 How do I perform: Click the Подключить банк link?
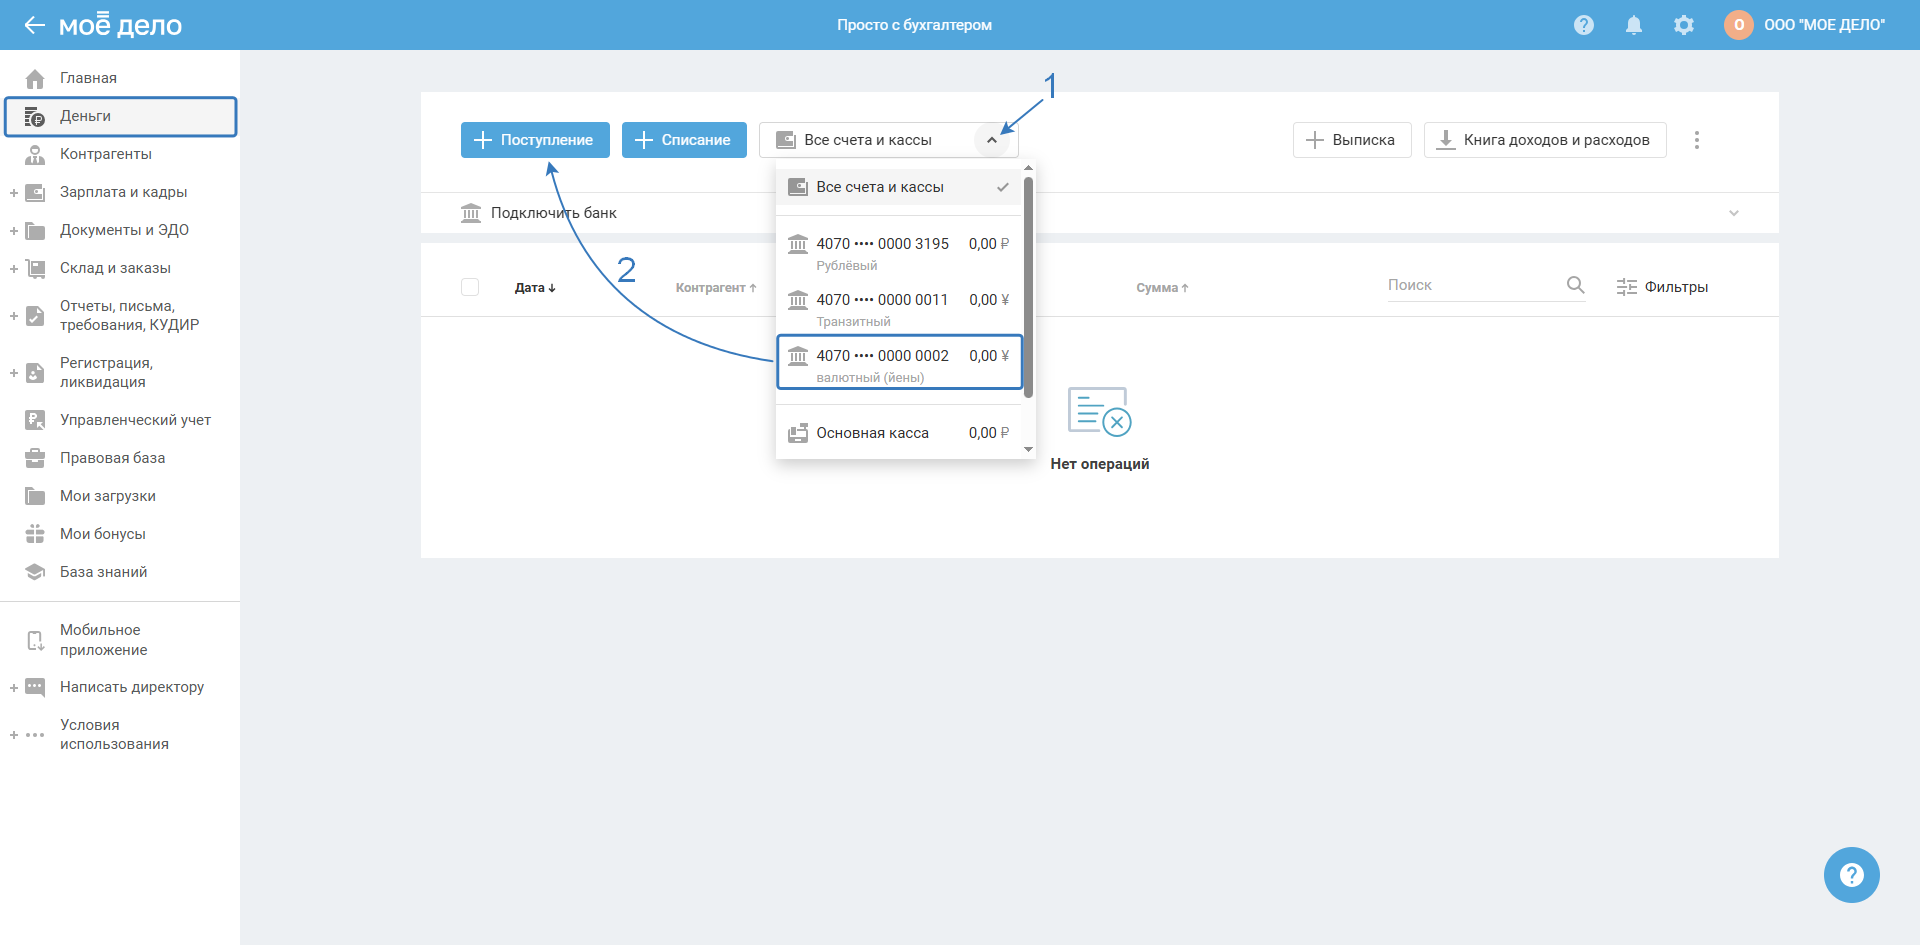point(553,213)
